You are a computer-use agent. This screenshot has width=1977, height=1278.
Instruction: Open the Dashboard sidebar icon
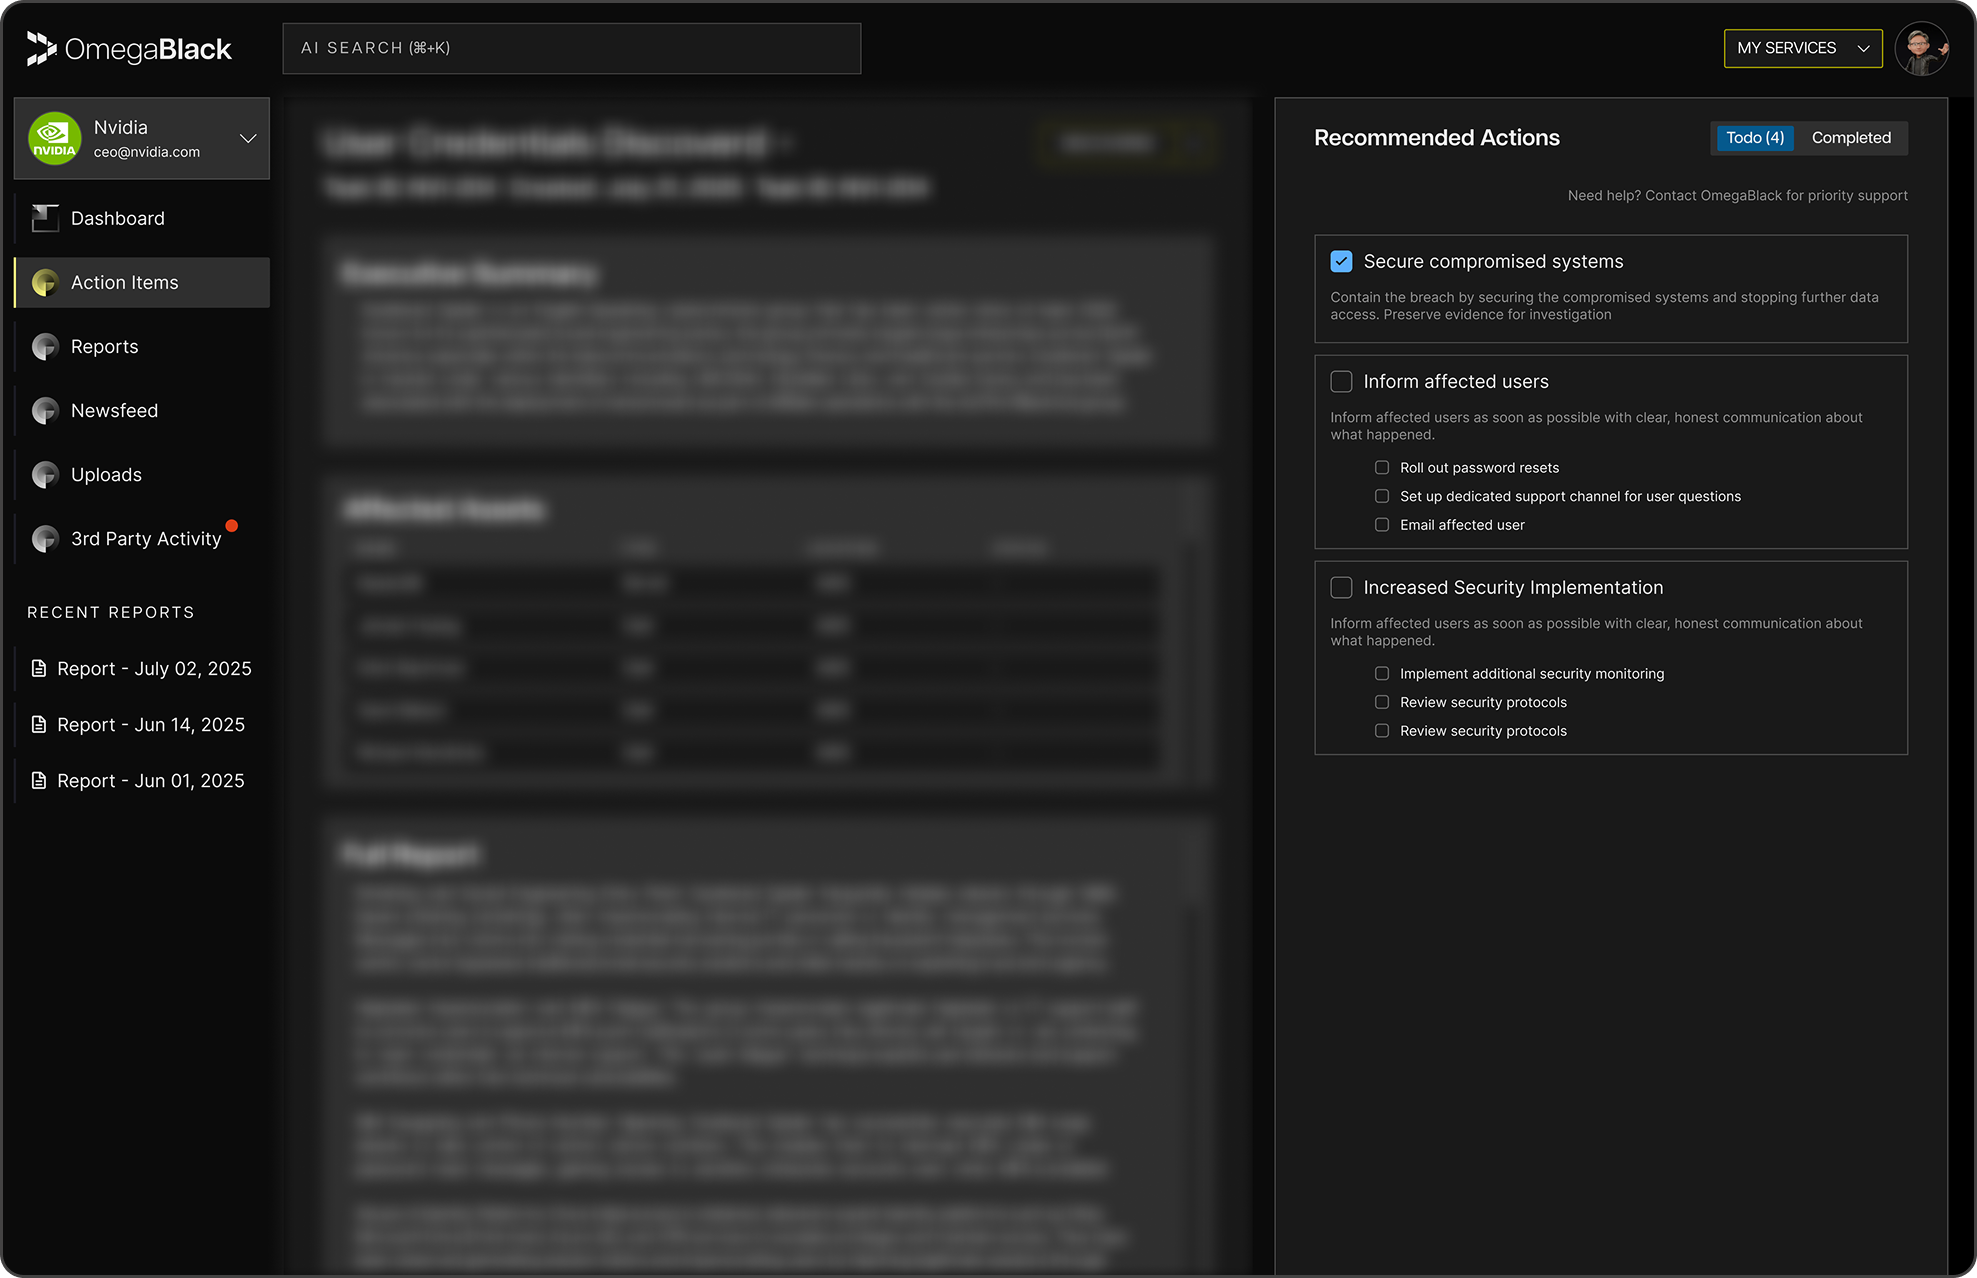[x=45, y=218]
